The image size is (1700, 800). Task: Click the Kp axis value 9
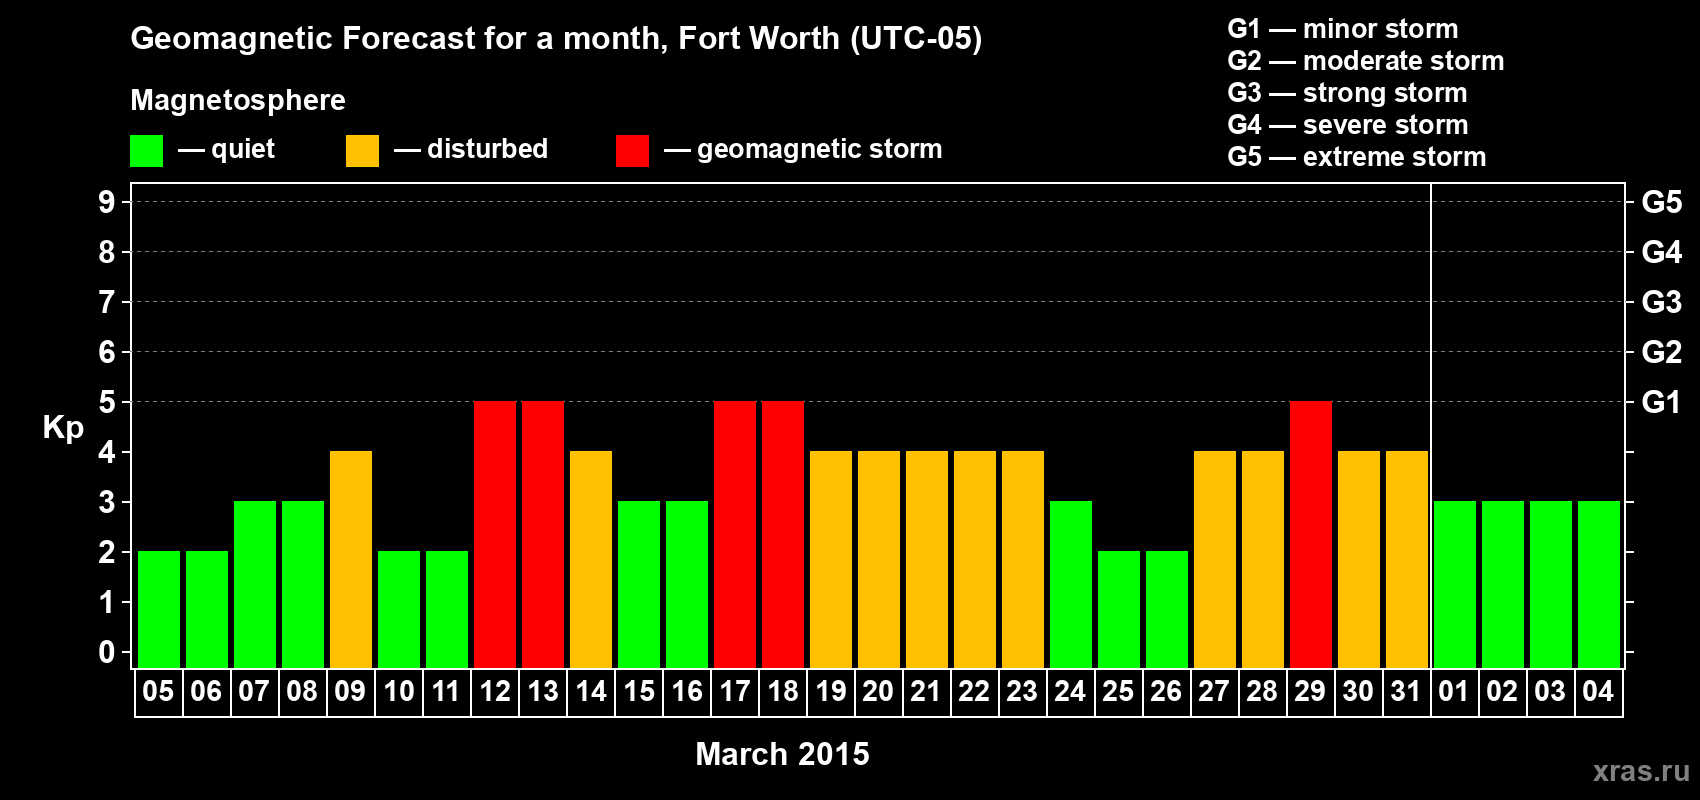[107, 202]
